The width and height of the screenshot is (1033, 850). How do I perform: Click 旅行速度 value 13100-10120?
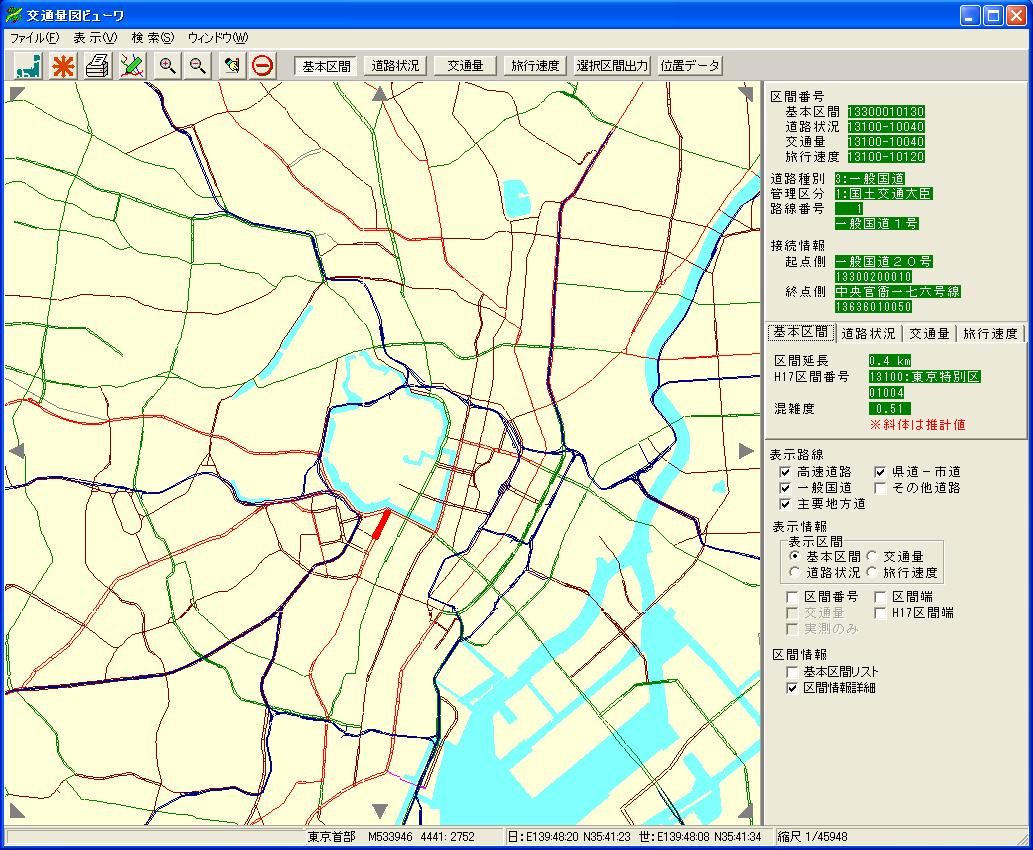tap(885, 157)
